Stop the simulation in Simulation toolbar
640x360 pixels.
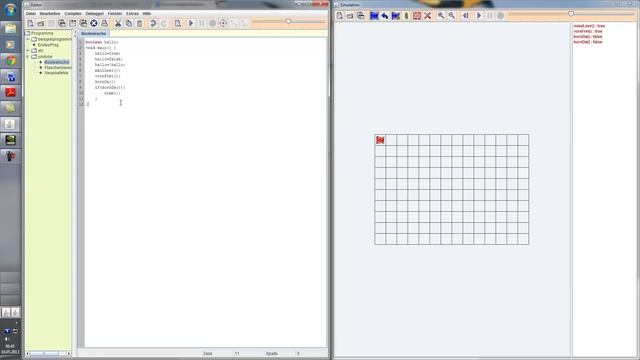(500, 16)
